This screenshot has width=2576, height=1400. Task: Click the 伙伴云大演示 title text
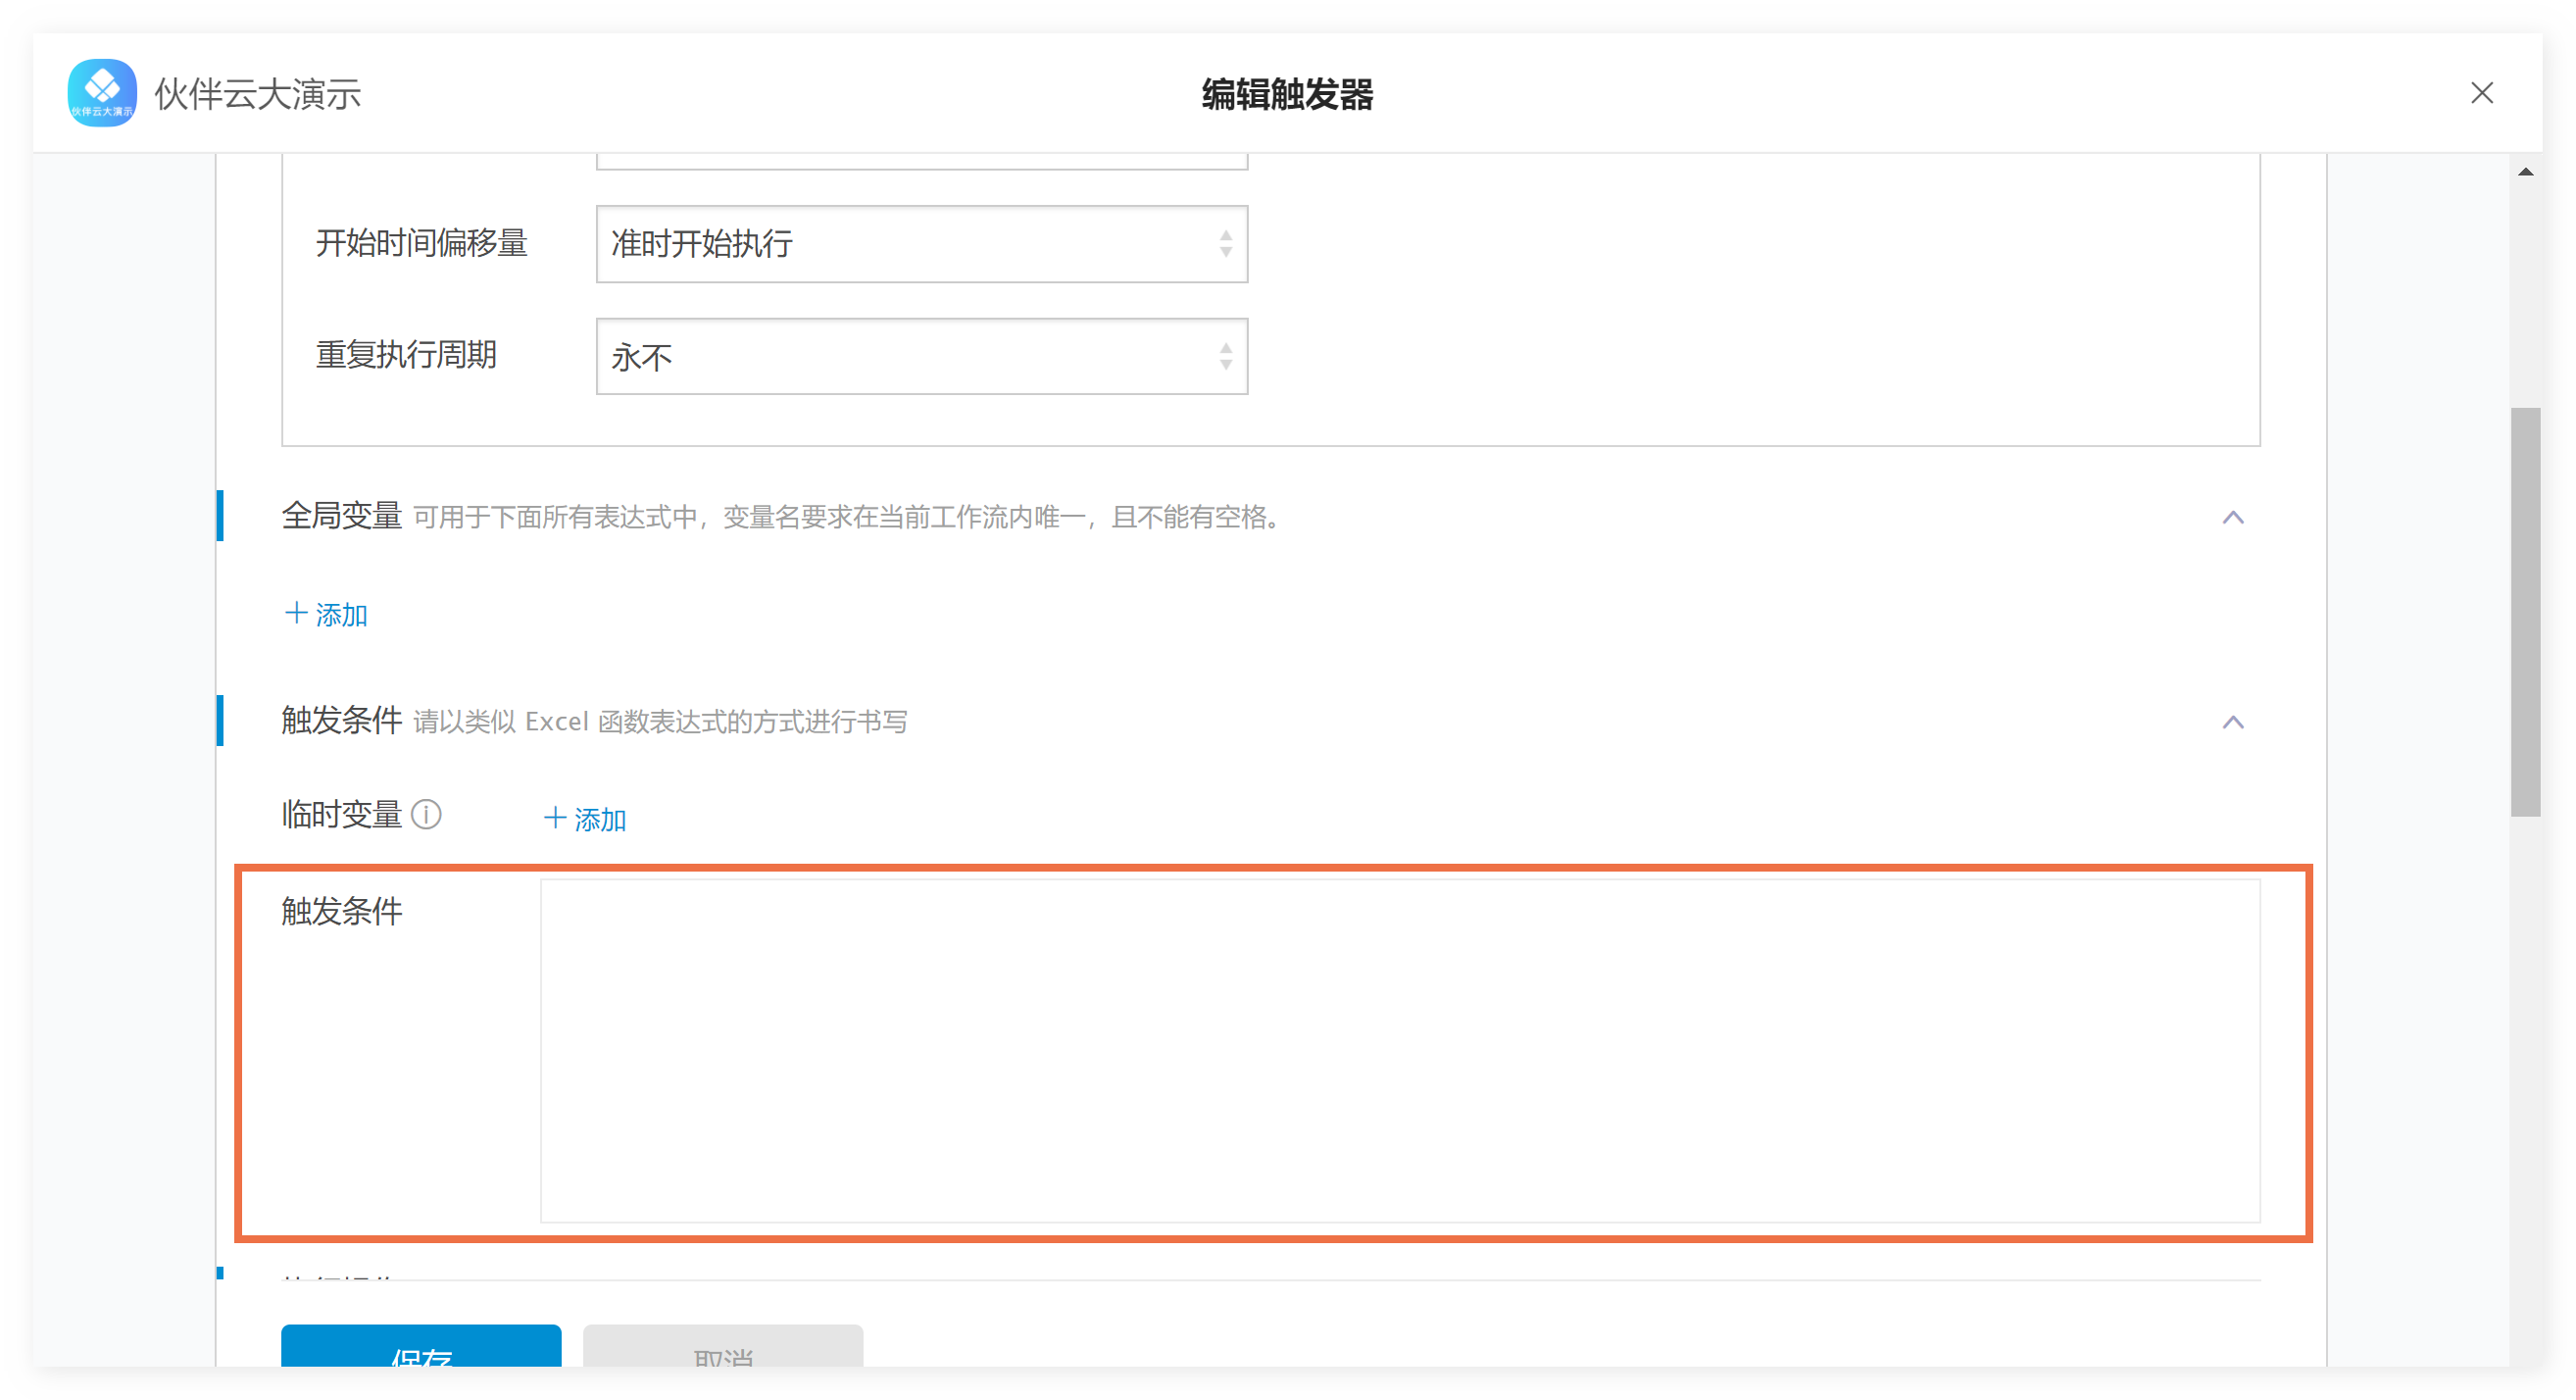tap(258, 94)
